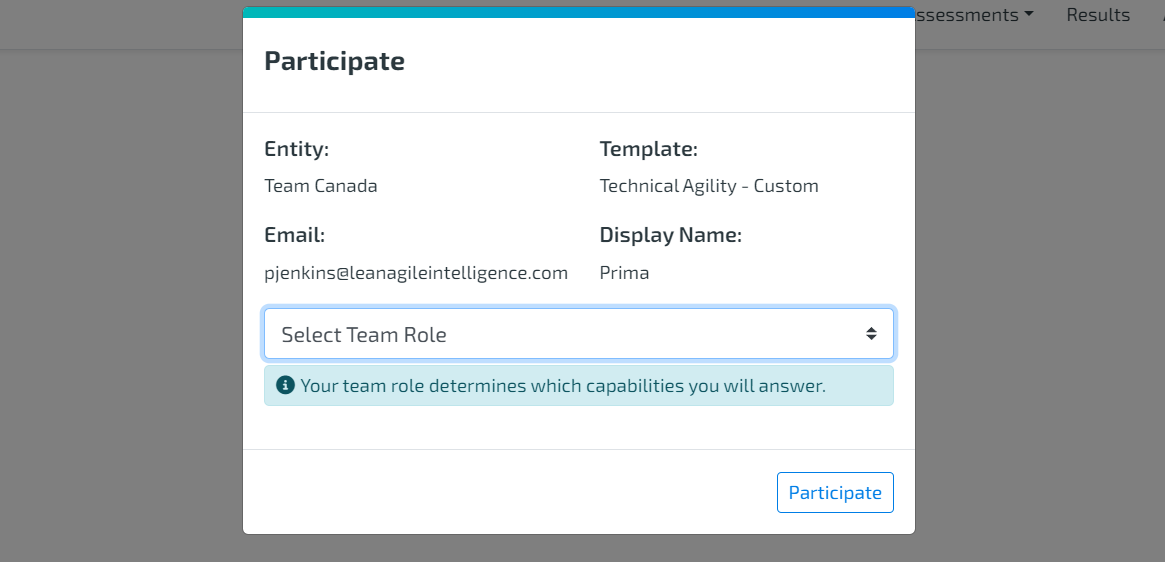Click the blue outlined Participate button
This screenshot has width=1165, height=562.
point(835,492)
